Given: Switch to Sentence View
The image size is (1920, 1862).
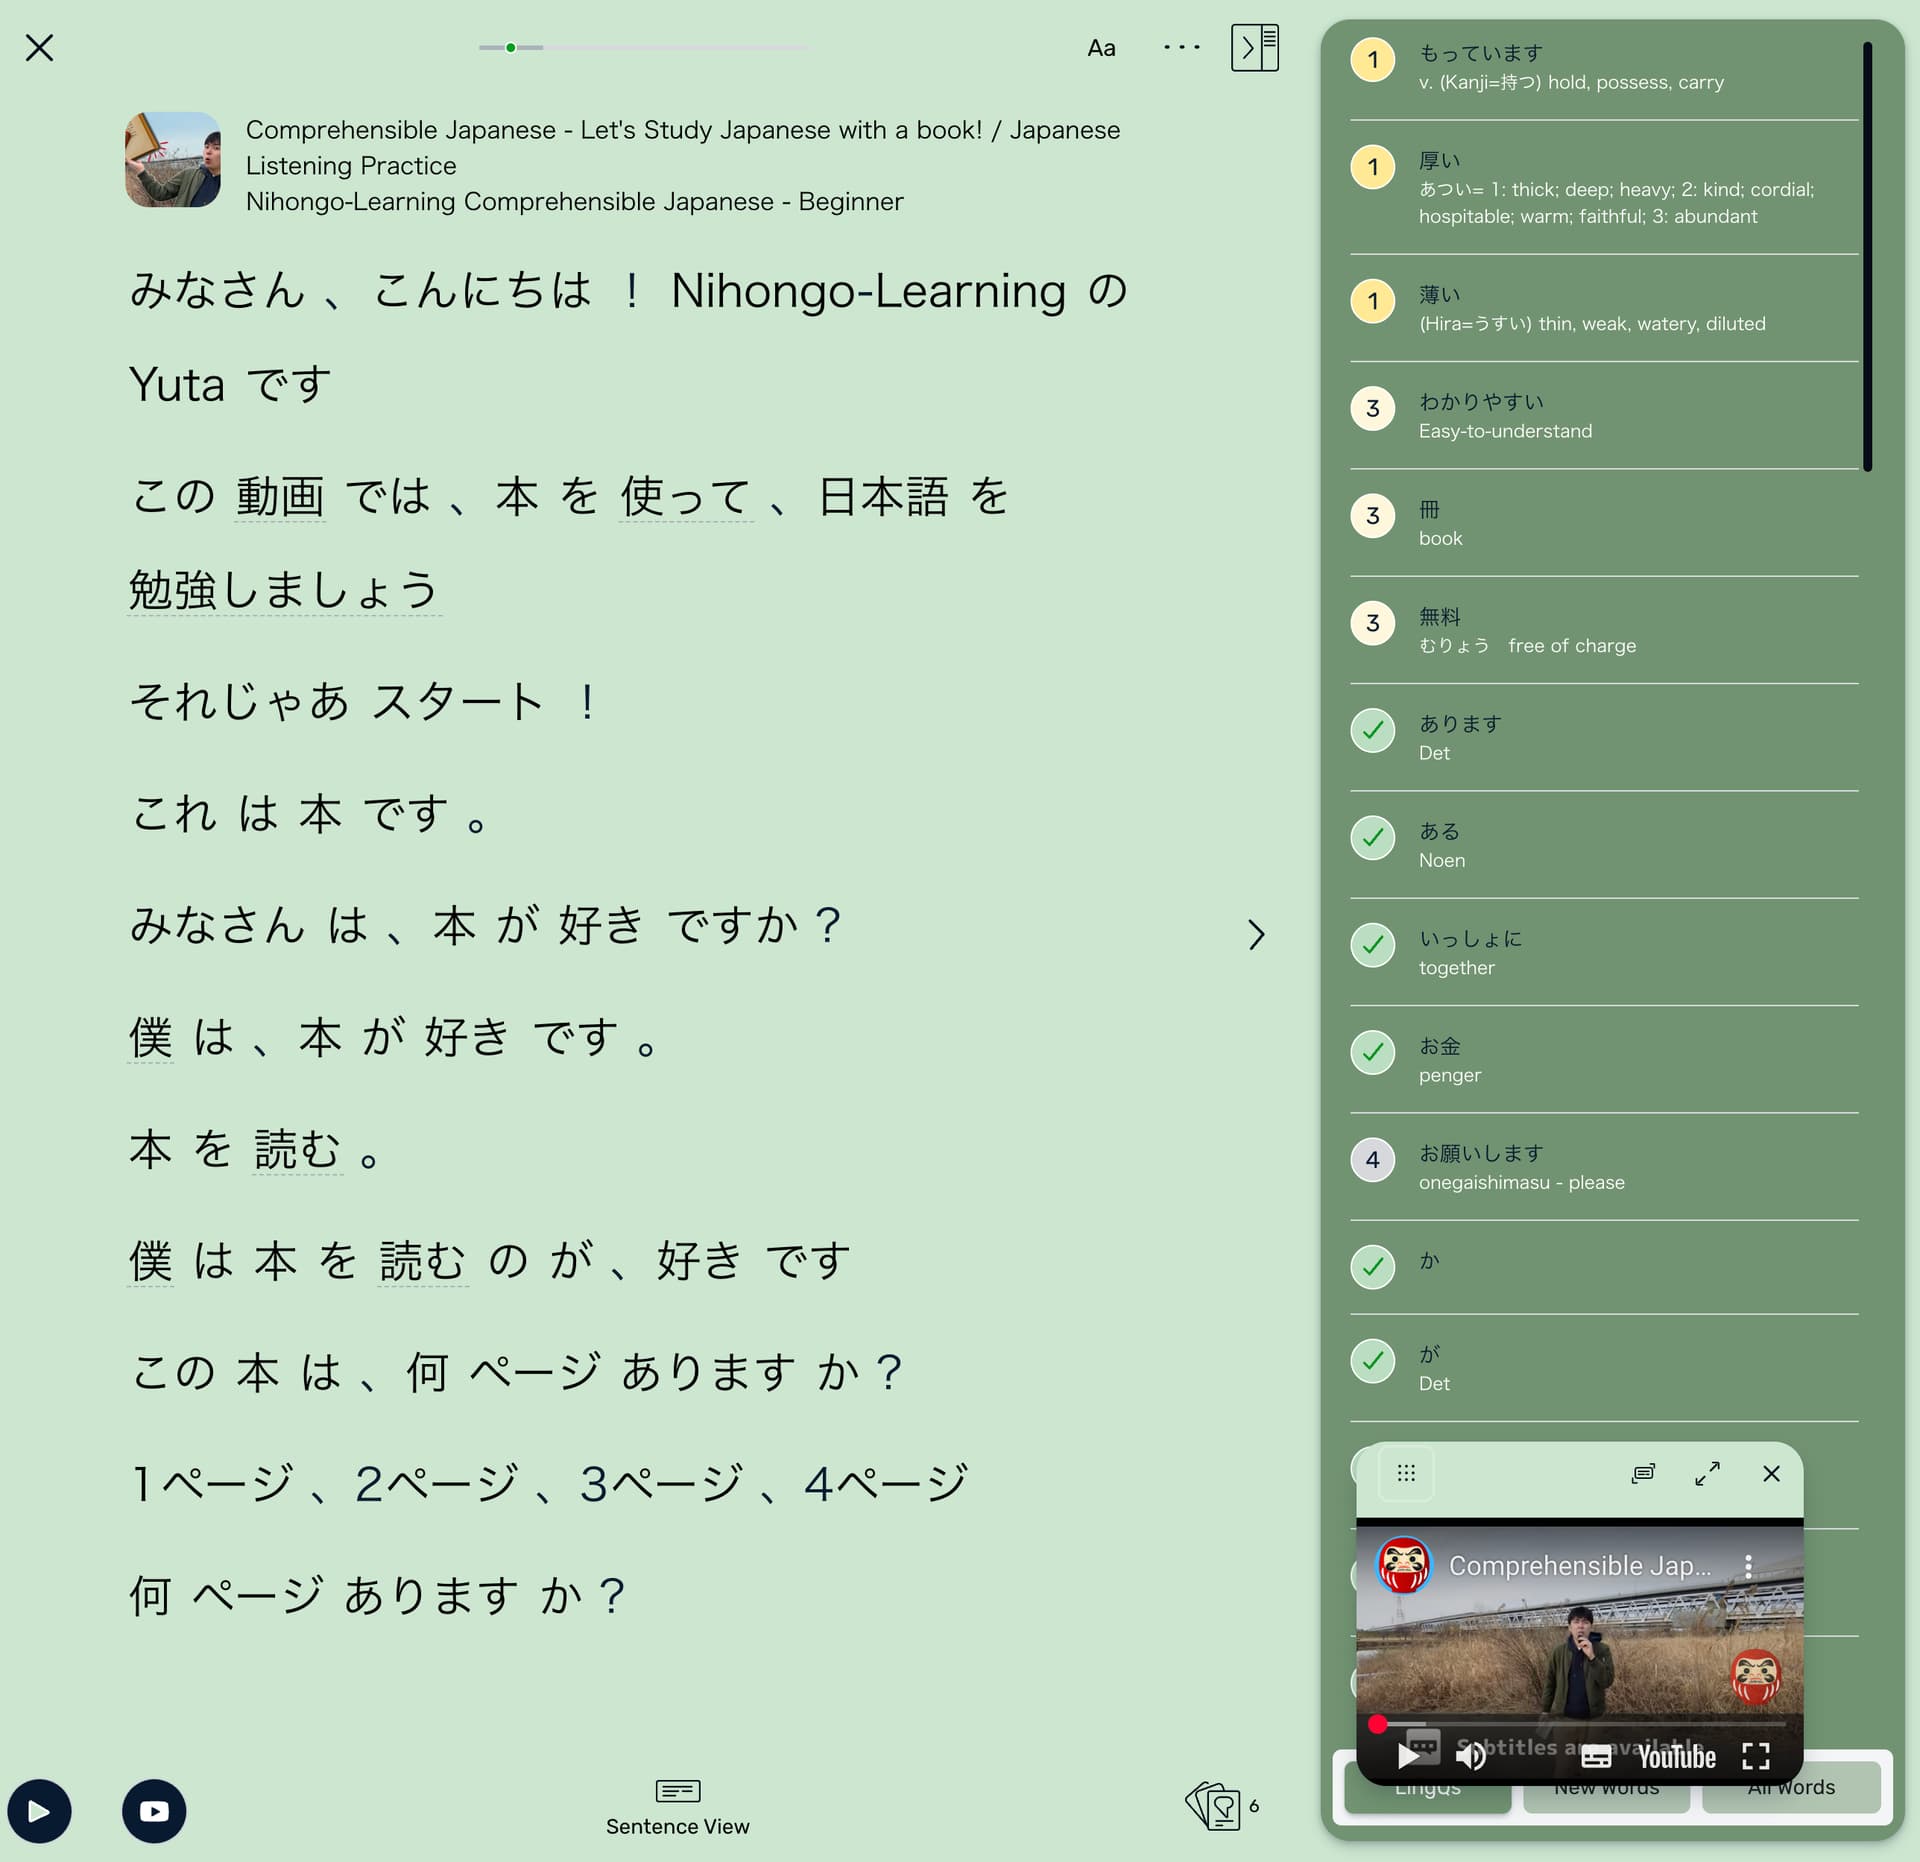Looking at the screenshot, I should pyautogui.click(x=677, y=1808).
